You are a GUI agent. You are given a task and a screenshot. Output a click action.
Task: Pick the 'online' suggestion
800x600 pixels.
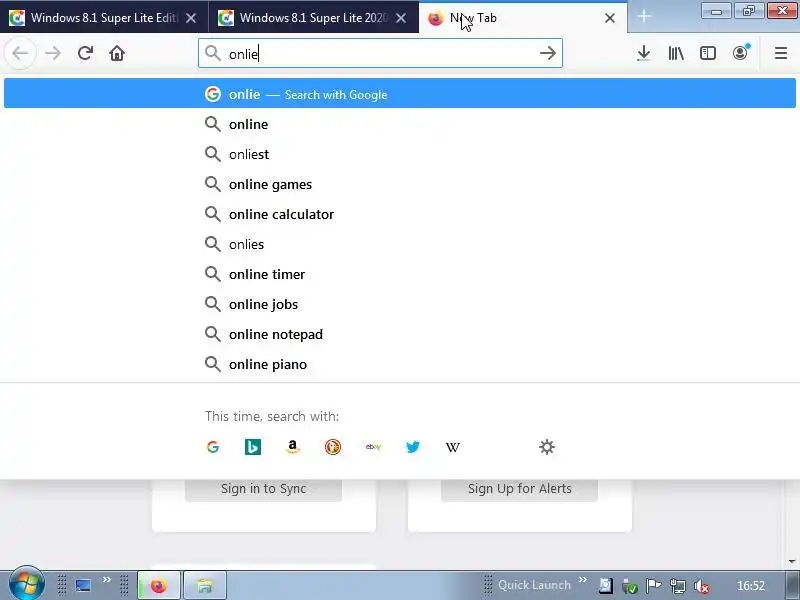400,124
